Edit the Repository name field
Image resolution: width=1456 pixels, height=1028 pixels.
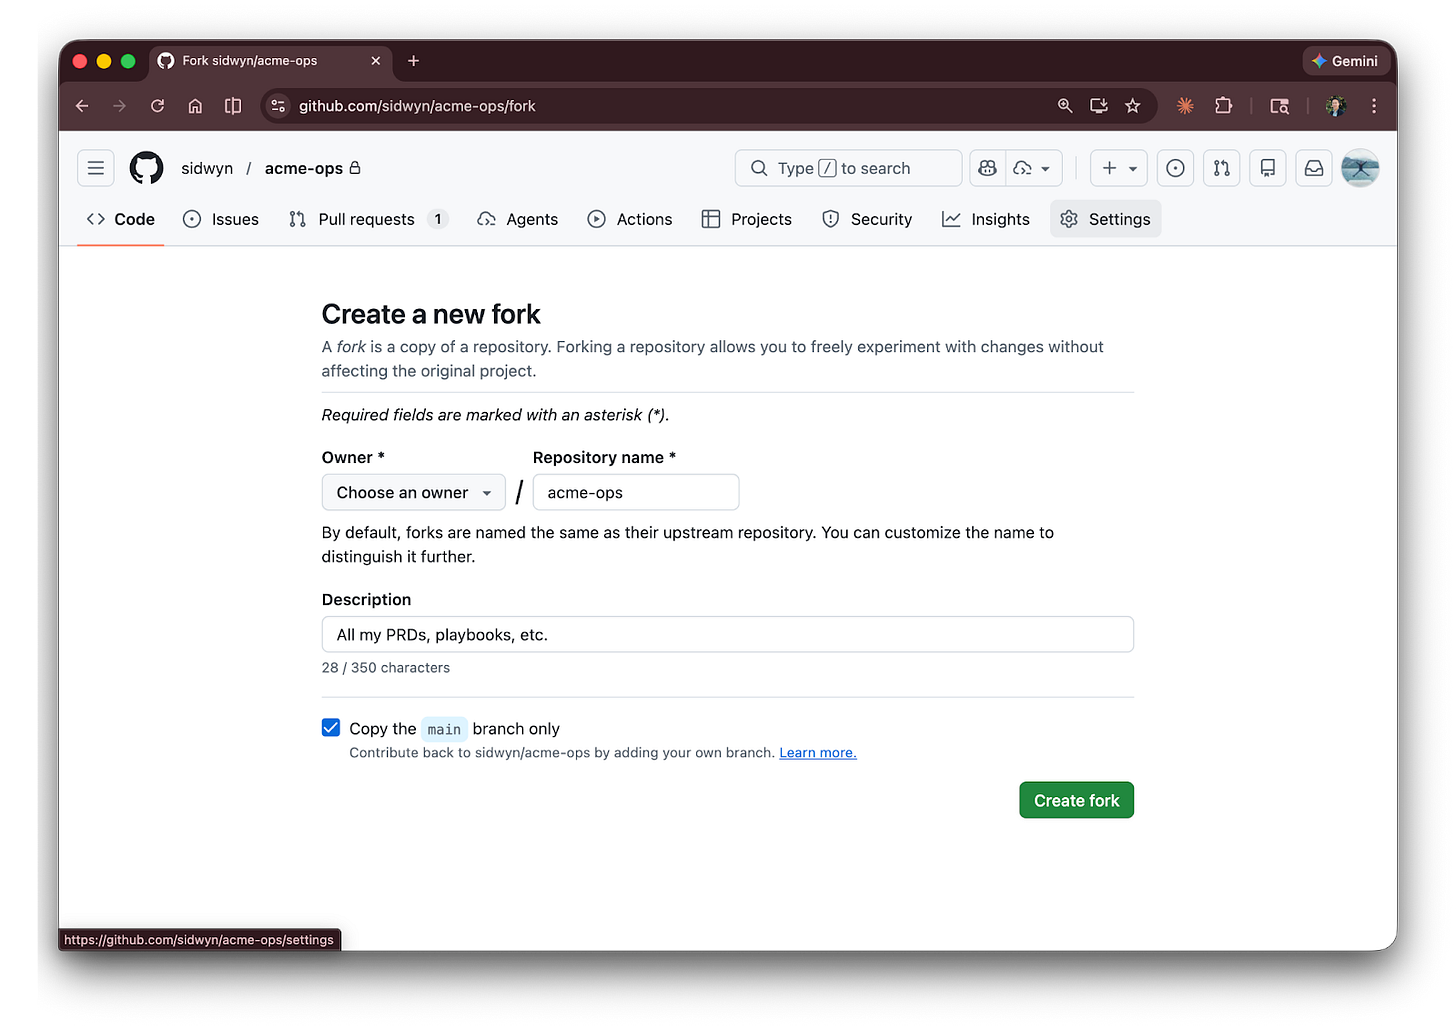click(x=636, y=492)
